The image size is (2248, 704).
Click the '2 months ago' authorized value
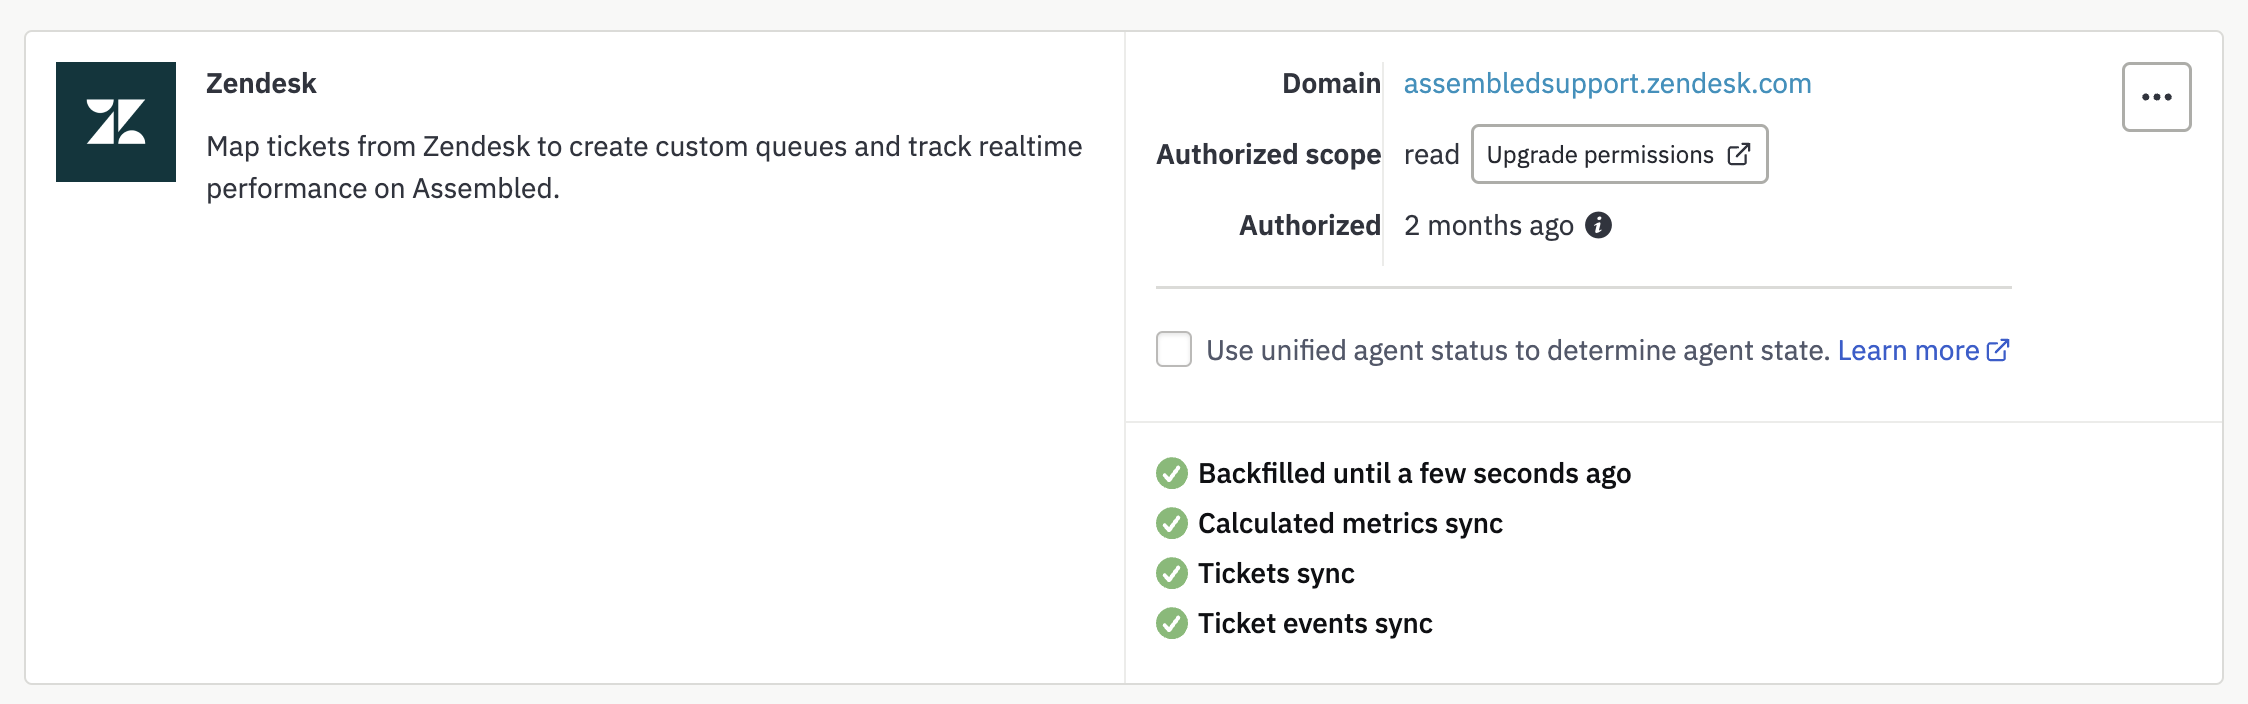click(1488, 225)
